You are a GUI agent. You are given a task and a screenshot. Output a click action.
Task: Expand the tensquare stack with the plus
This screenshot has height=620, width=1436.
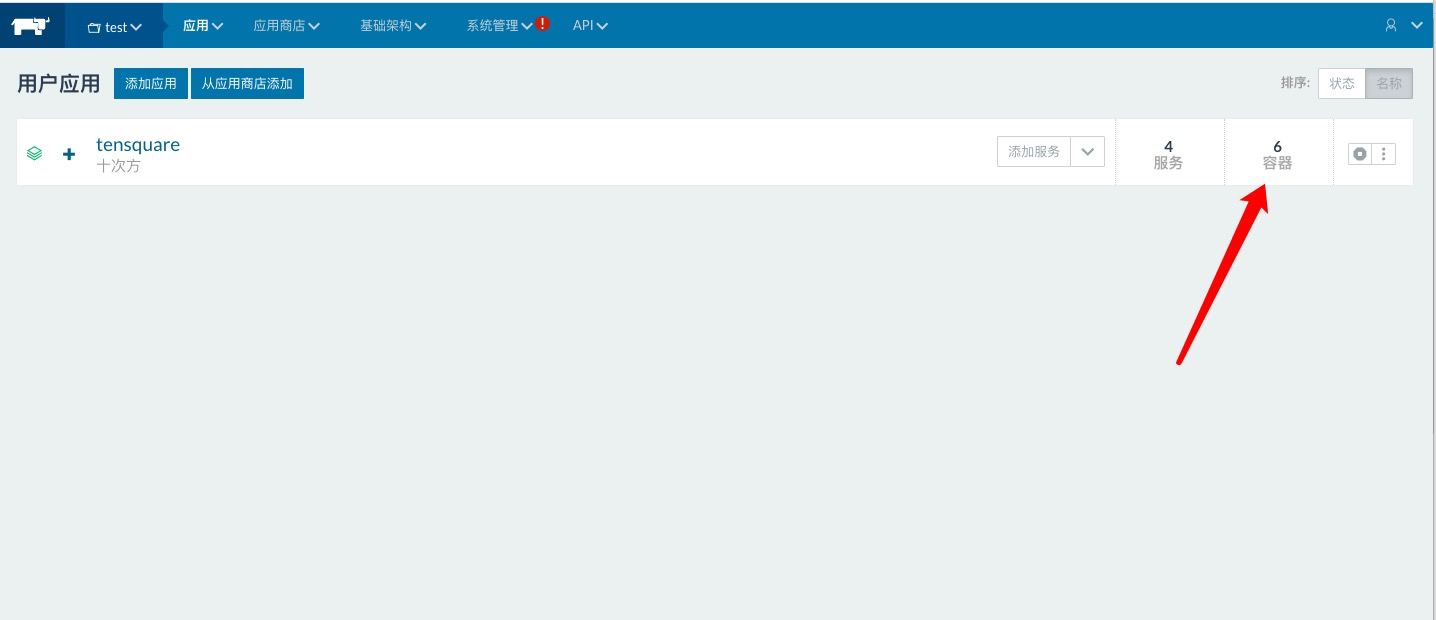tap(69, 154)
